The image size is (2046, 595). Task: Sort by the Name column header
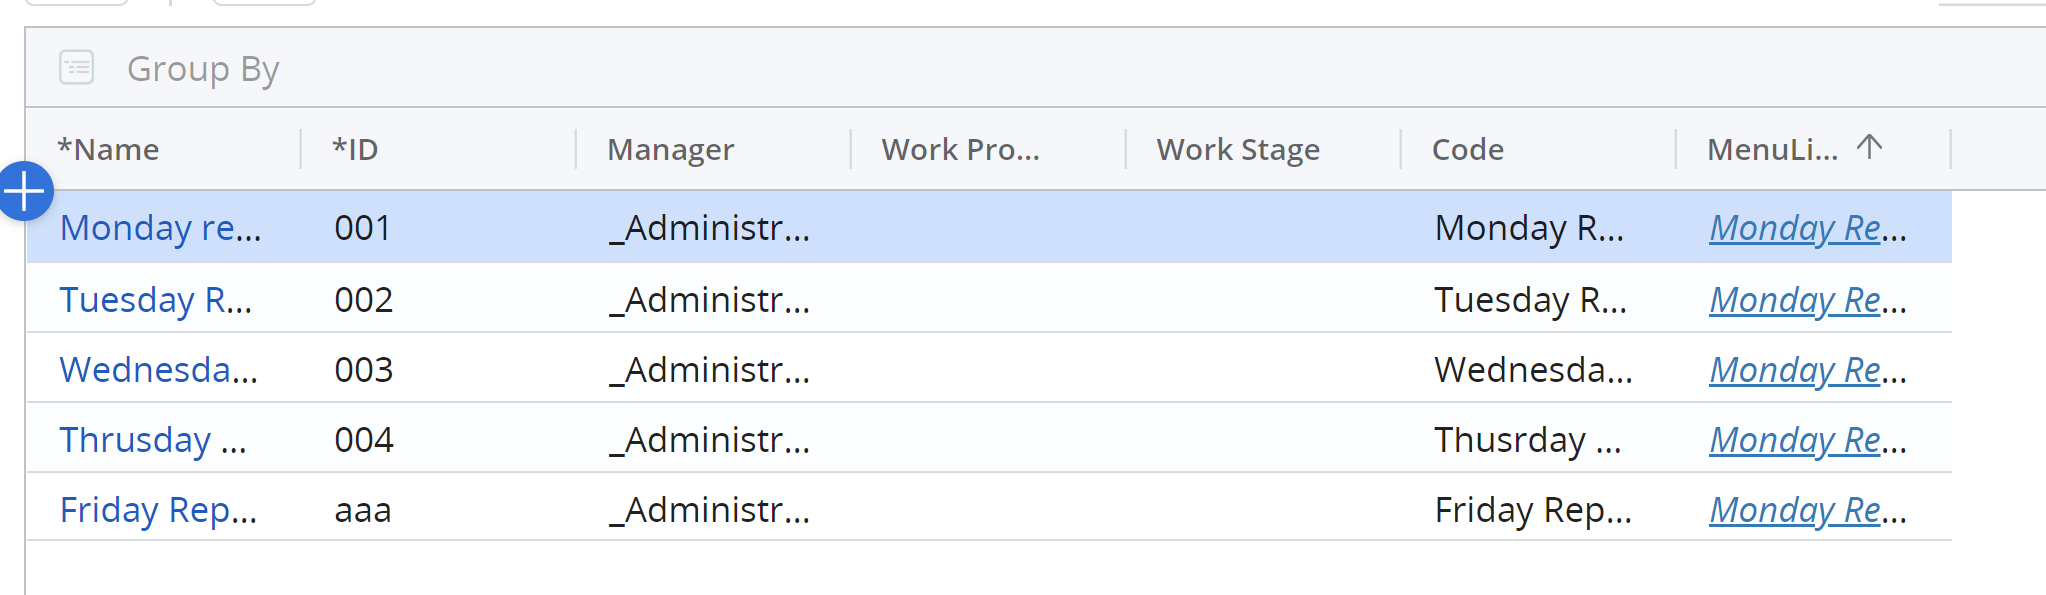click(109, 150)
